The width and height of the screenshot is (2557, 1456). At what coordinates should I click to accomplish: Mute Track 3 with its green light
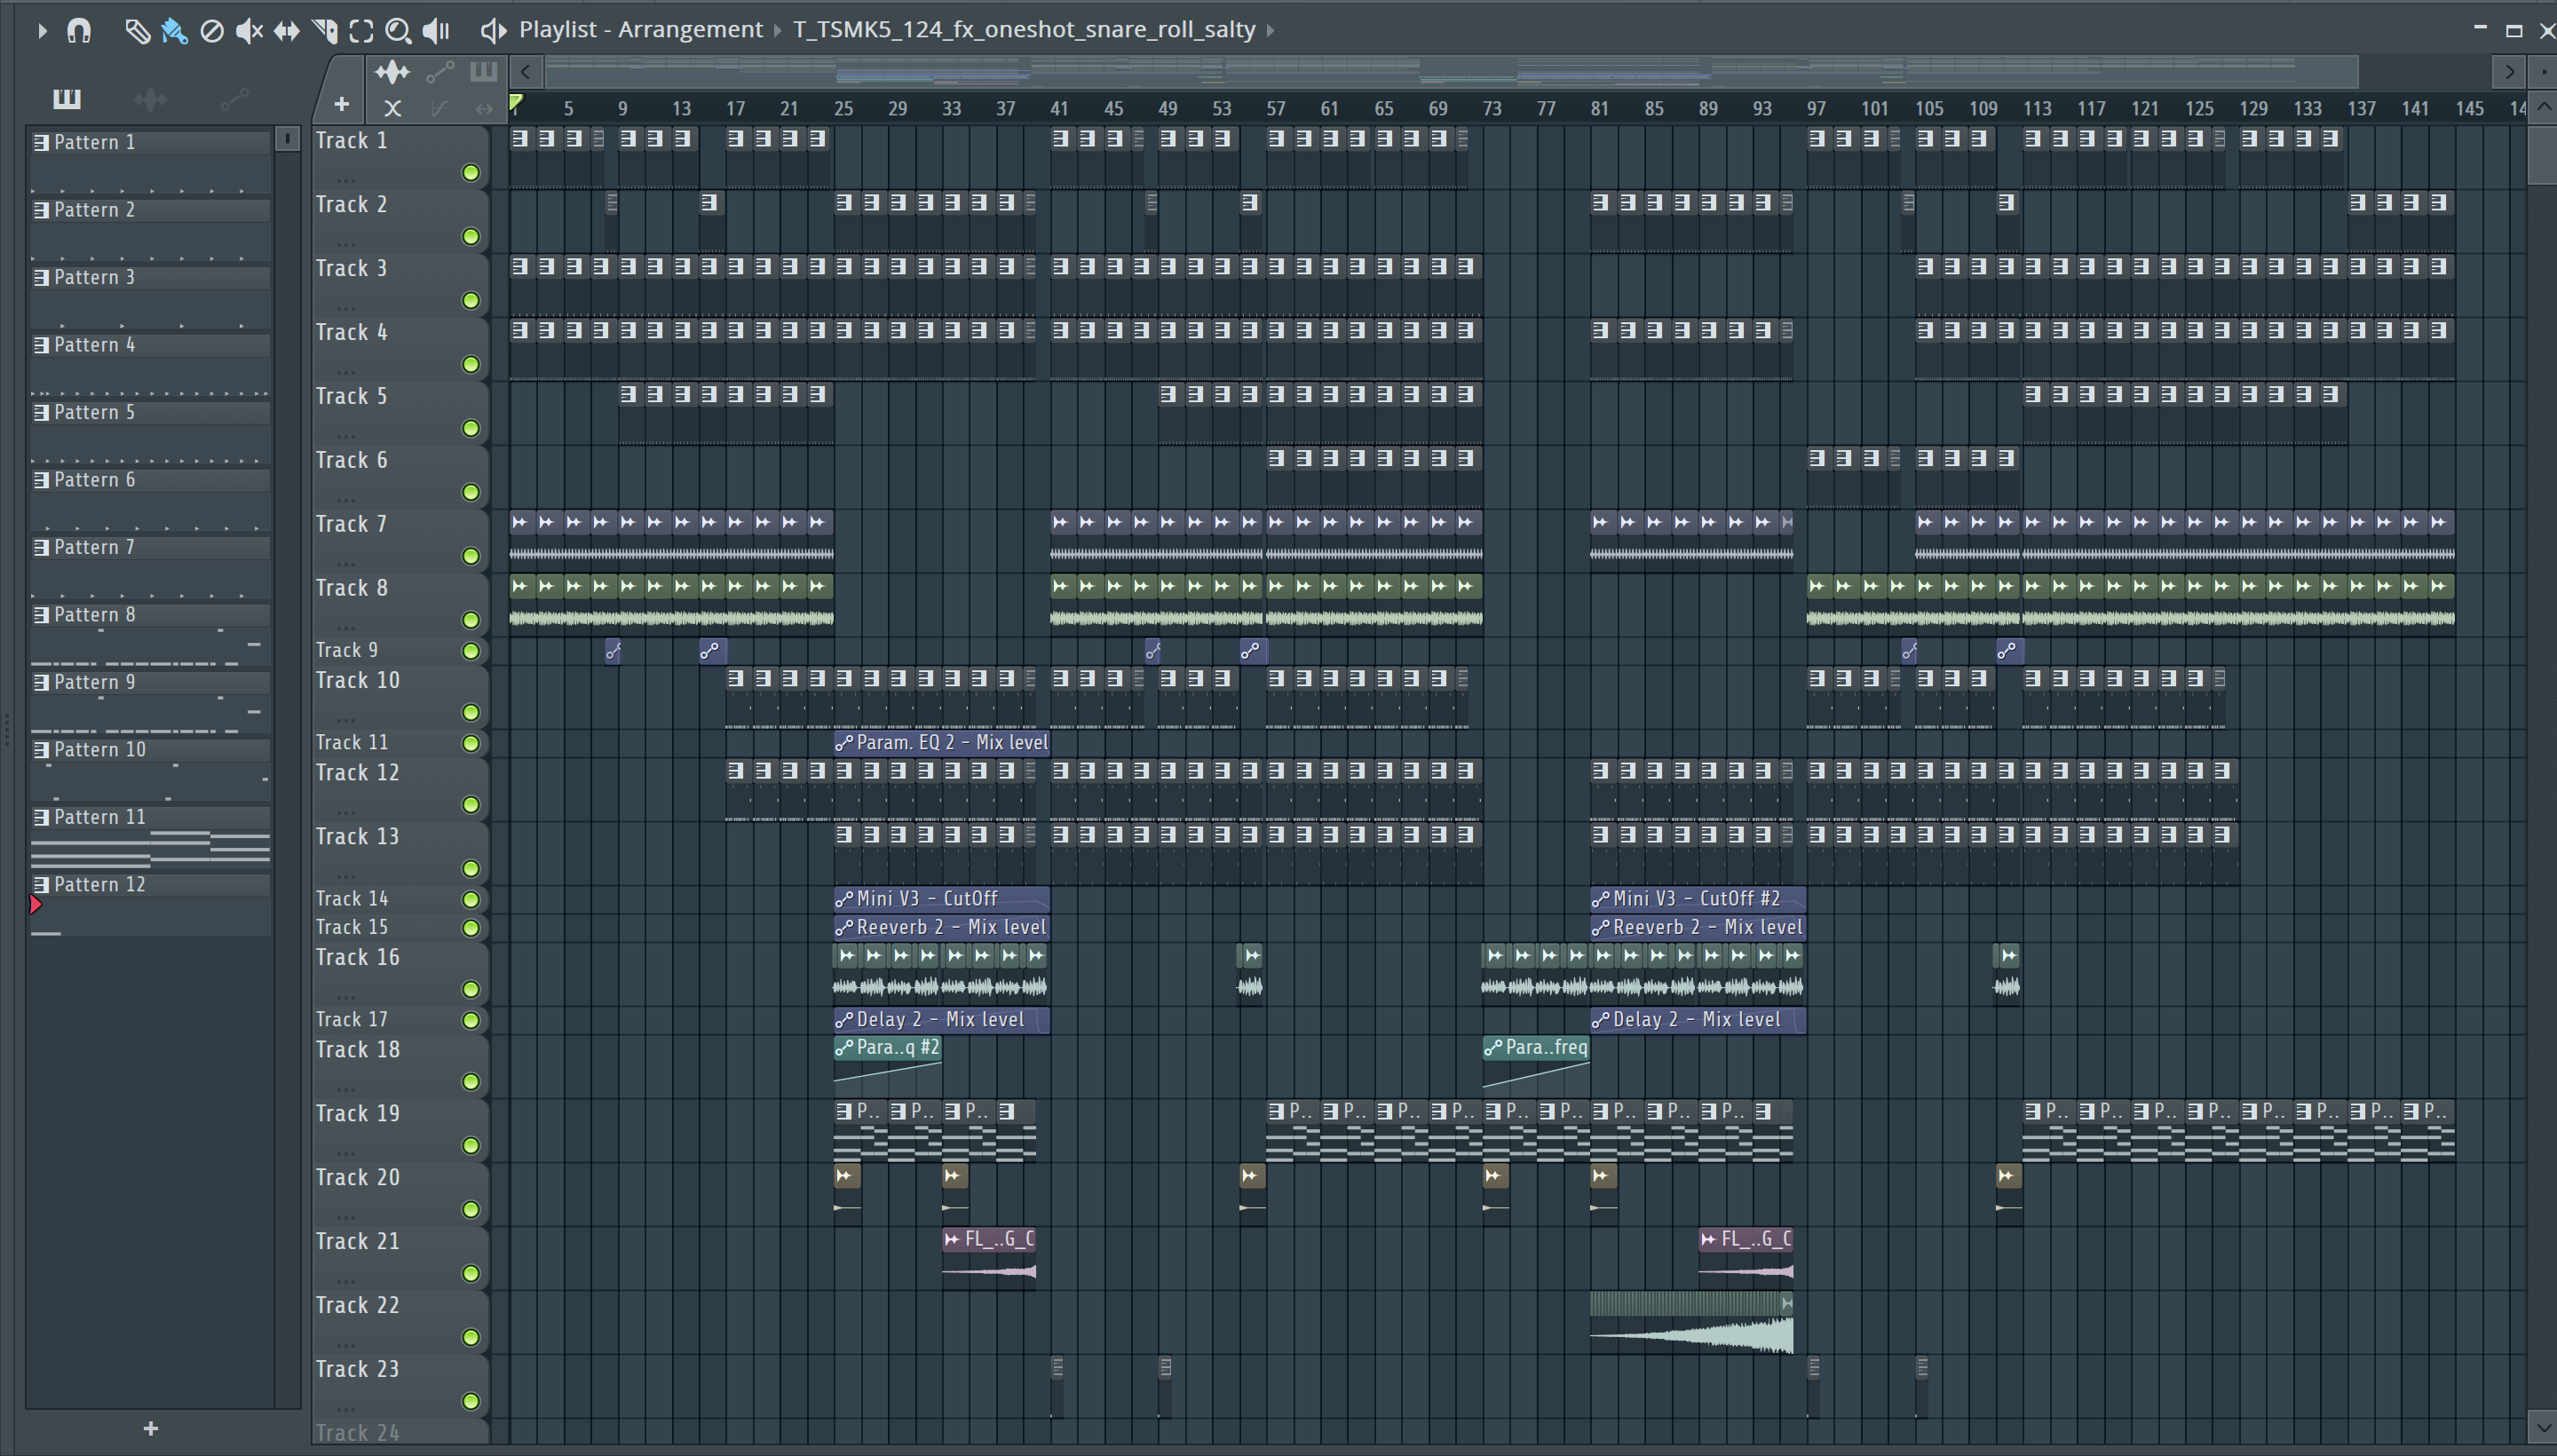[471, 301]
